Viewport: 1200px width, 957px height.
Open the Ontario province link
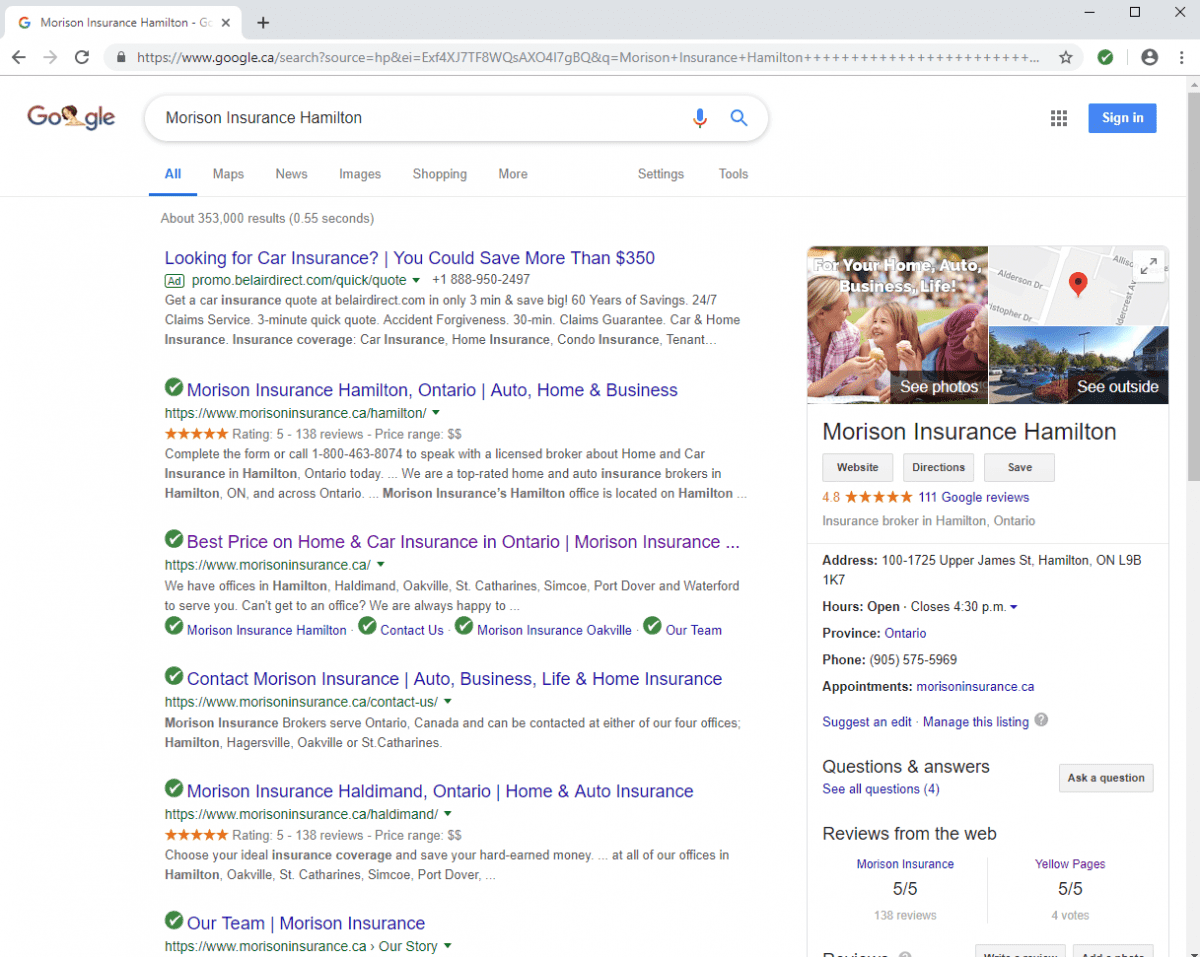point(905,633)
